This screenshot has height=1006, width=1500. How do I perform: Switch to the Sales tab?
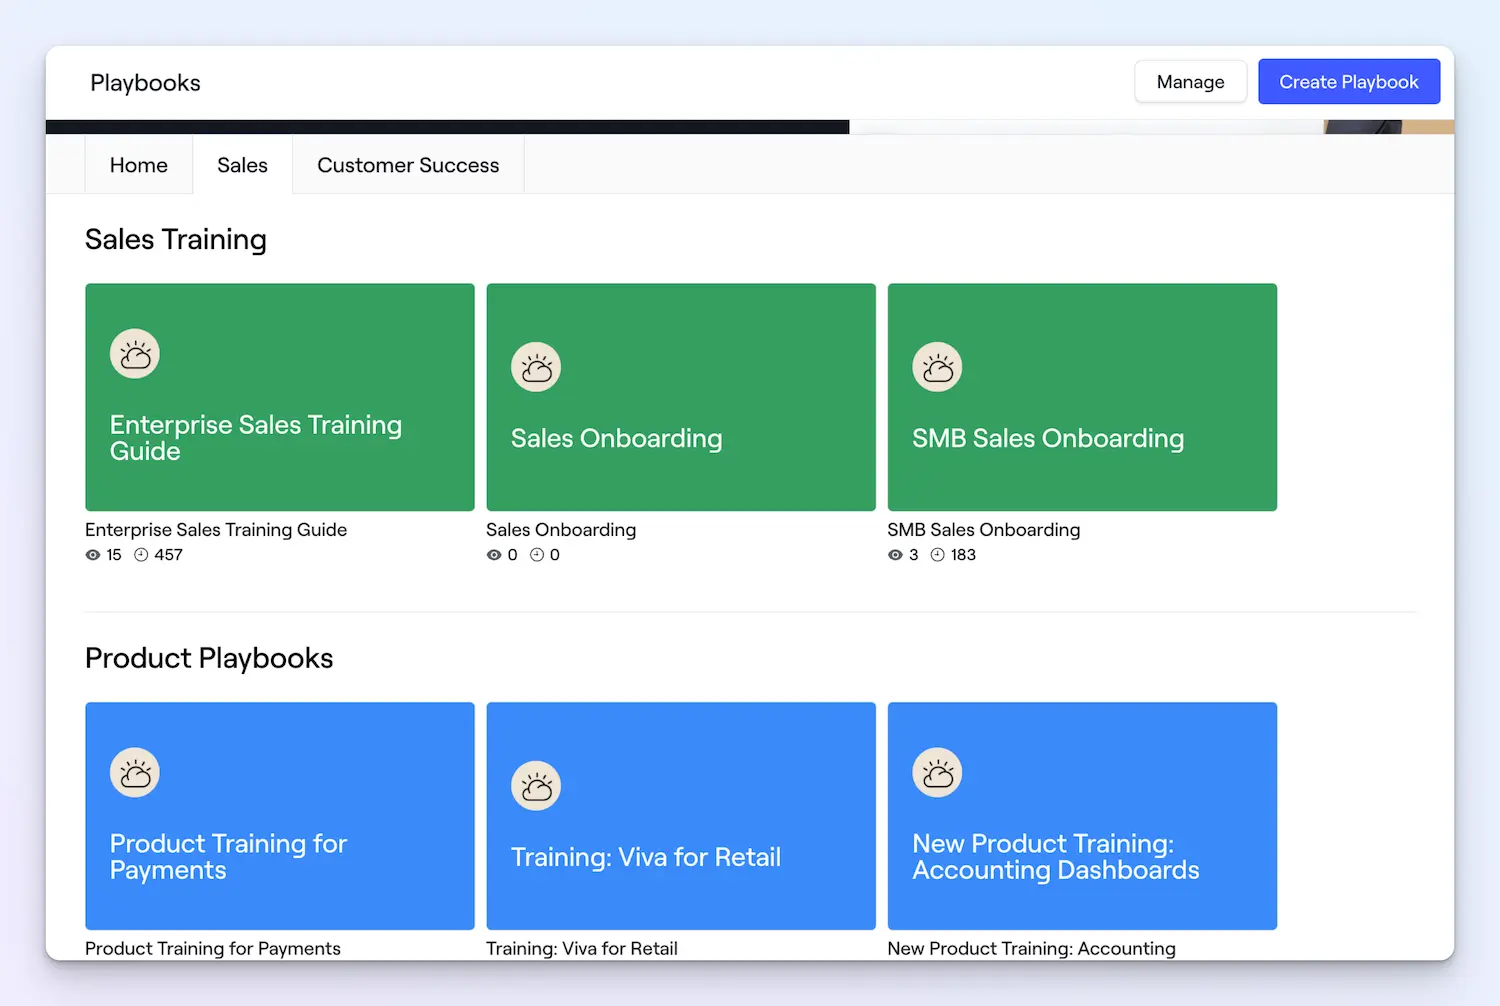tap(243, 165)
